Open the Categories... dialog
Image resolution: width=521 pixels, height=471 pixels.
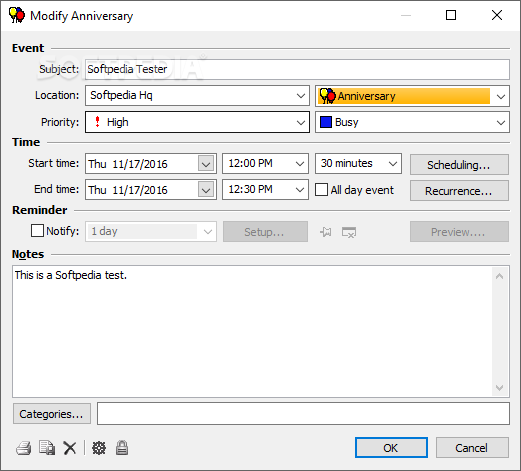pyautogui.click(x=52, y=414)
